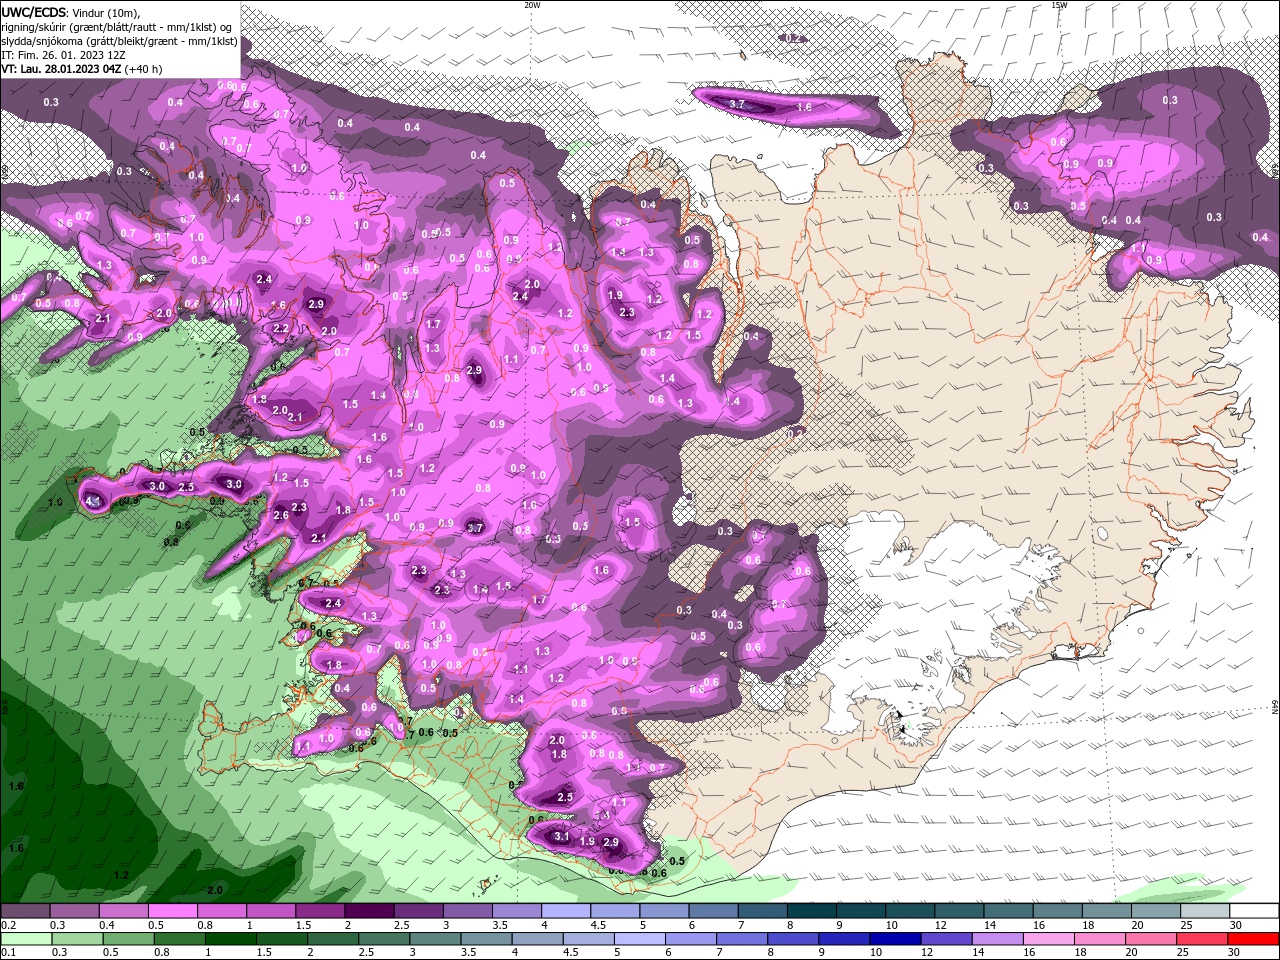The image size is (1280, 960).
Task: Click the 'rigning/skúrir' description line
Action: (x=116, y=27)
